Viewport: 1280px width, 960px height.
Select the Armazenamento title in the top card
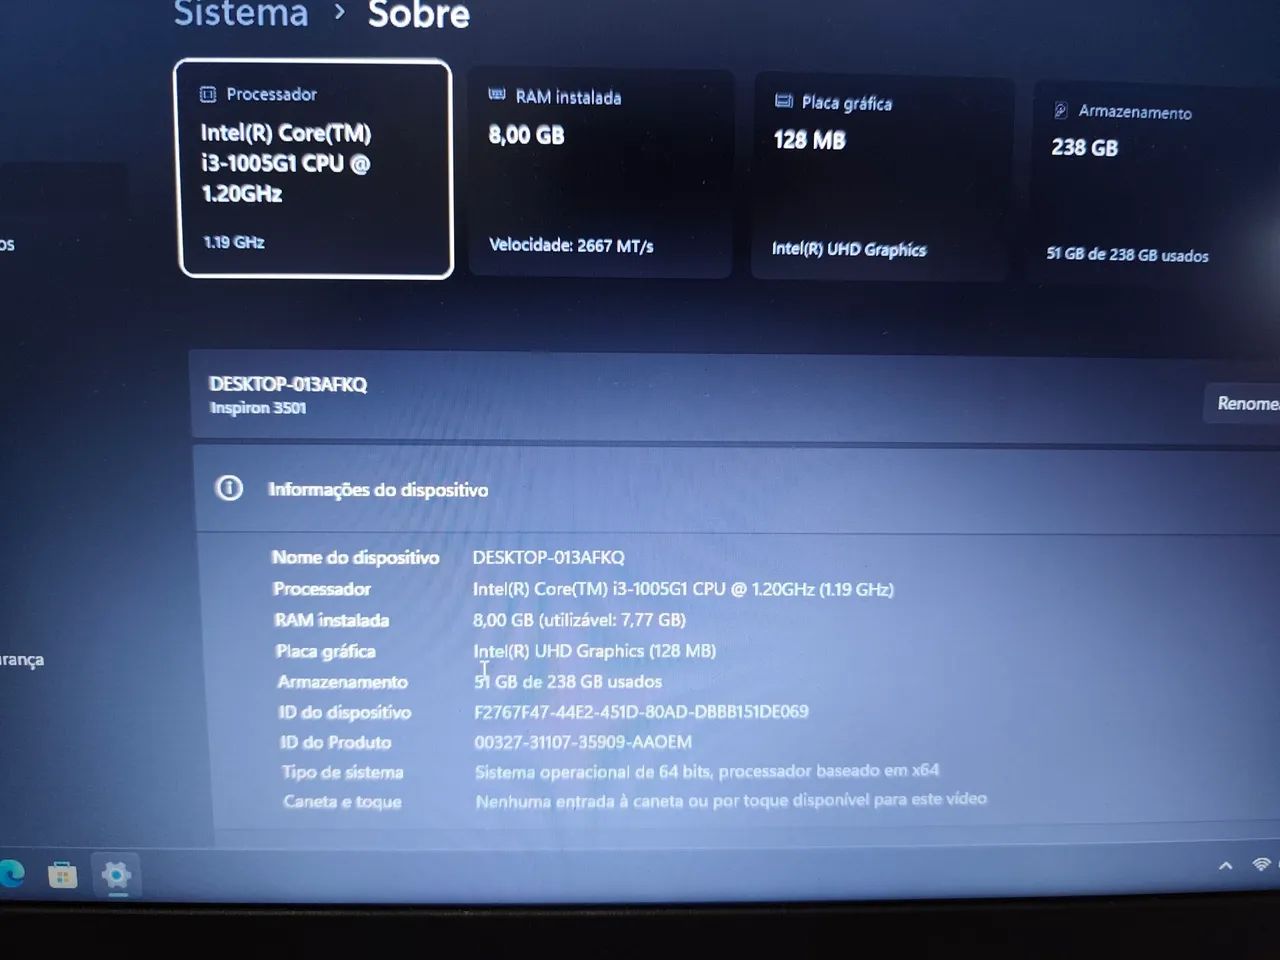1135,112
